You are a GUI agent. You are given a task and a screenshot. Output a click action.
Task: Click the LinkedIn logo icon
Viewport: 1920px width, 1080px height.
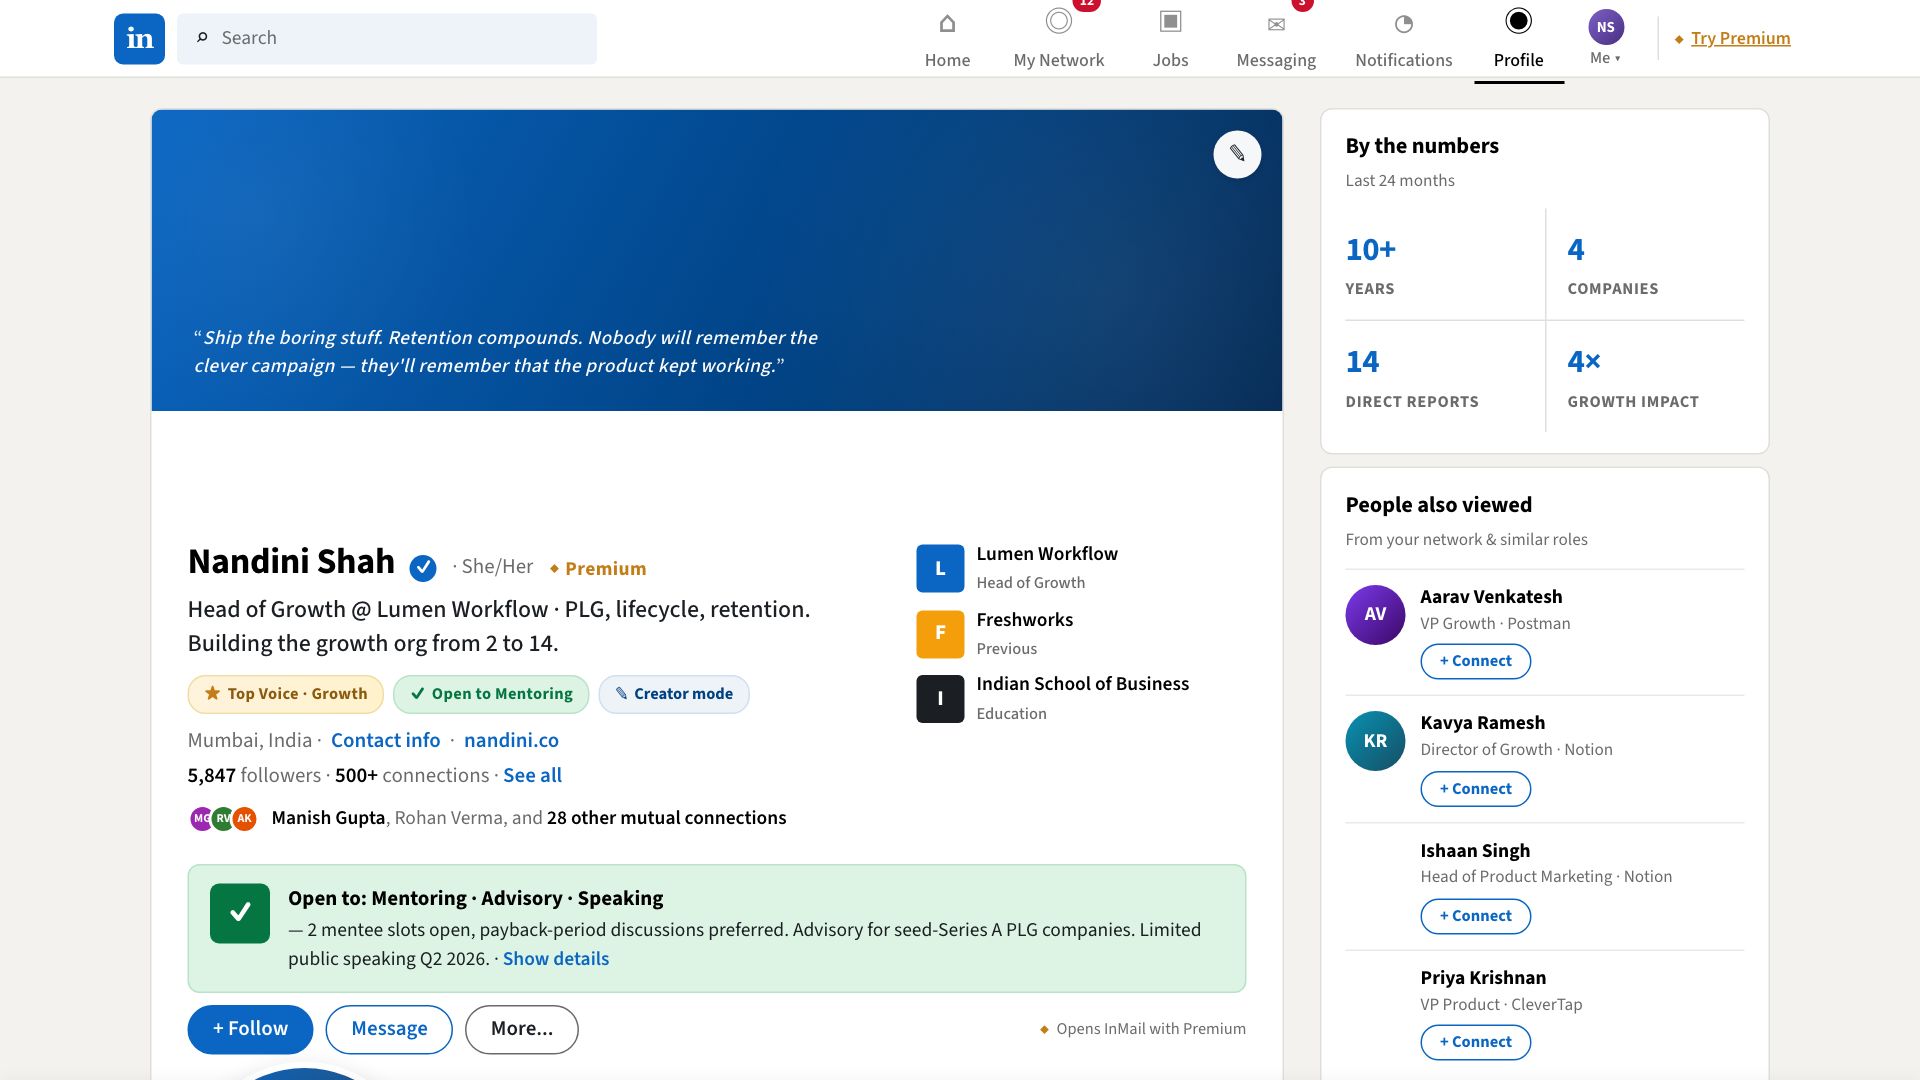(139, 39)
